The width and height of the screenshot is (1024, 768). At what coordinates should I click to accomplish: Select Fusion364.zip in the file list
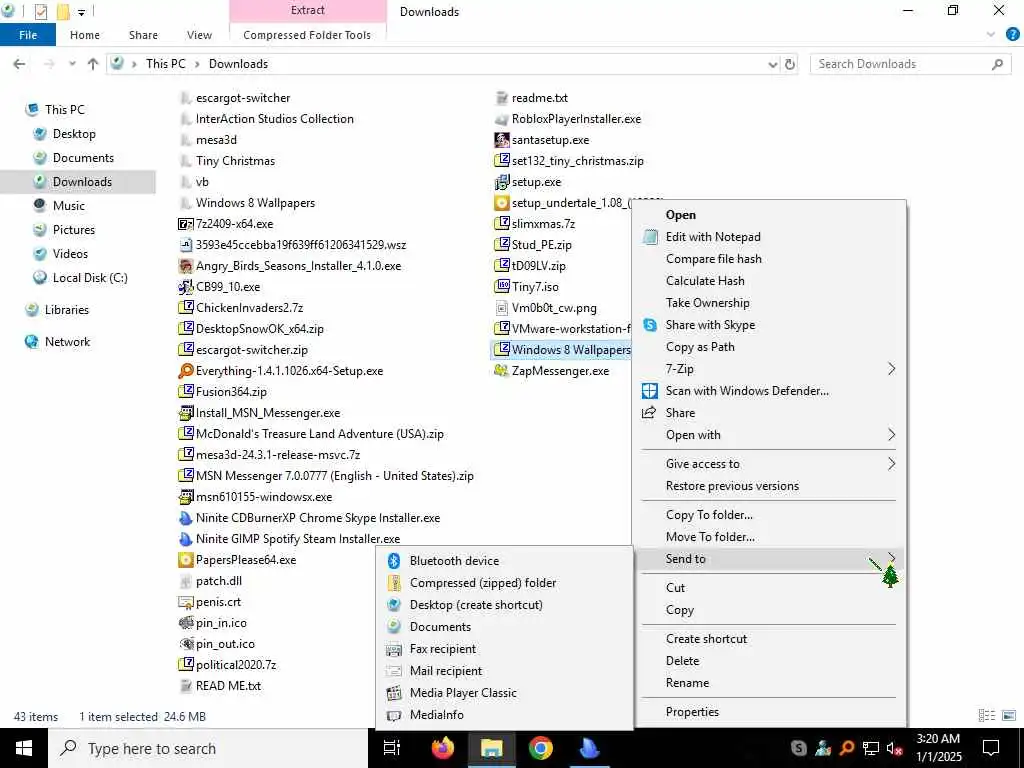231,392
